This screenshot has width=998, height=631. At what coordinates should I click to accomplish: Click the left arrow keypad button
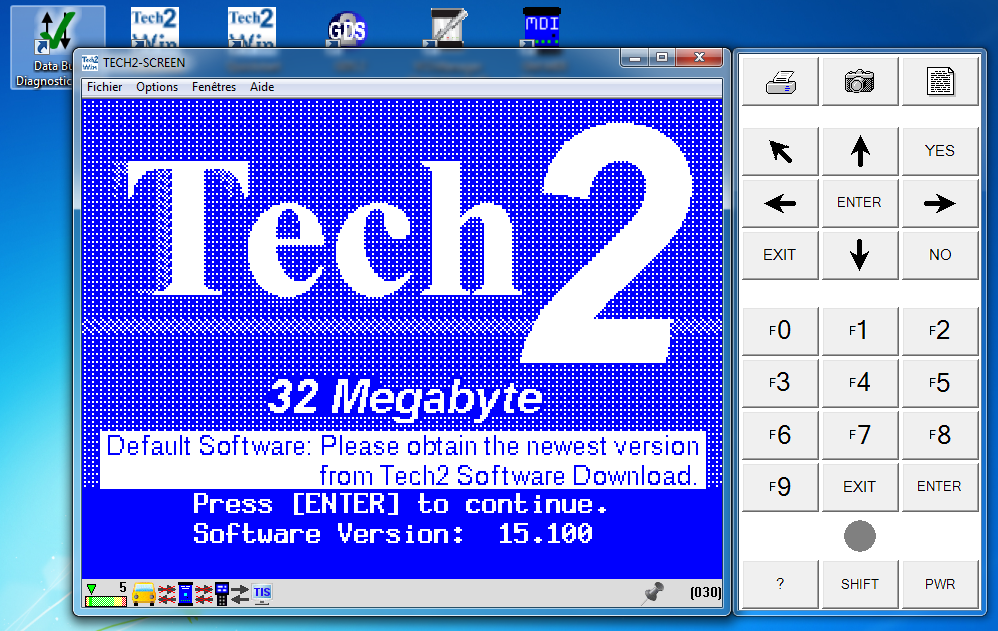[780, 204]
